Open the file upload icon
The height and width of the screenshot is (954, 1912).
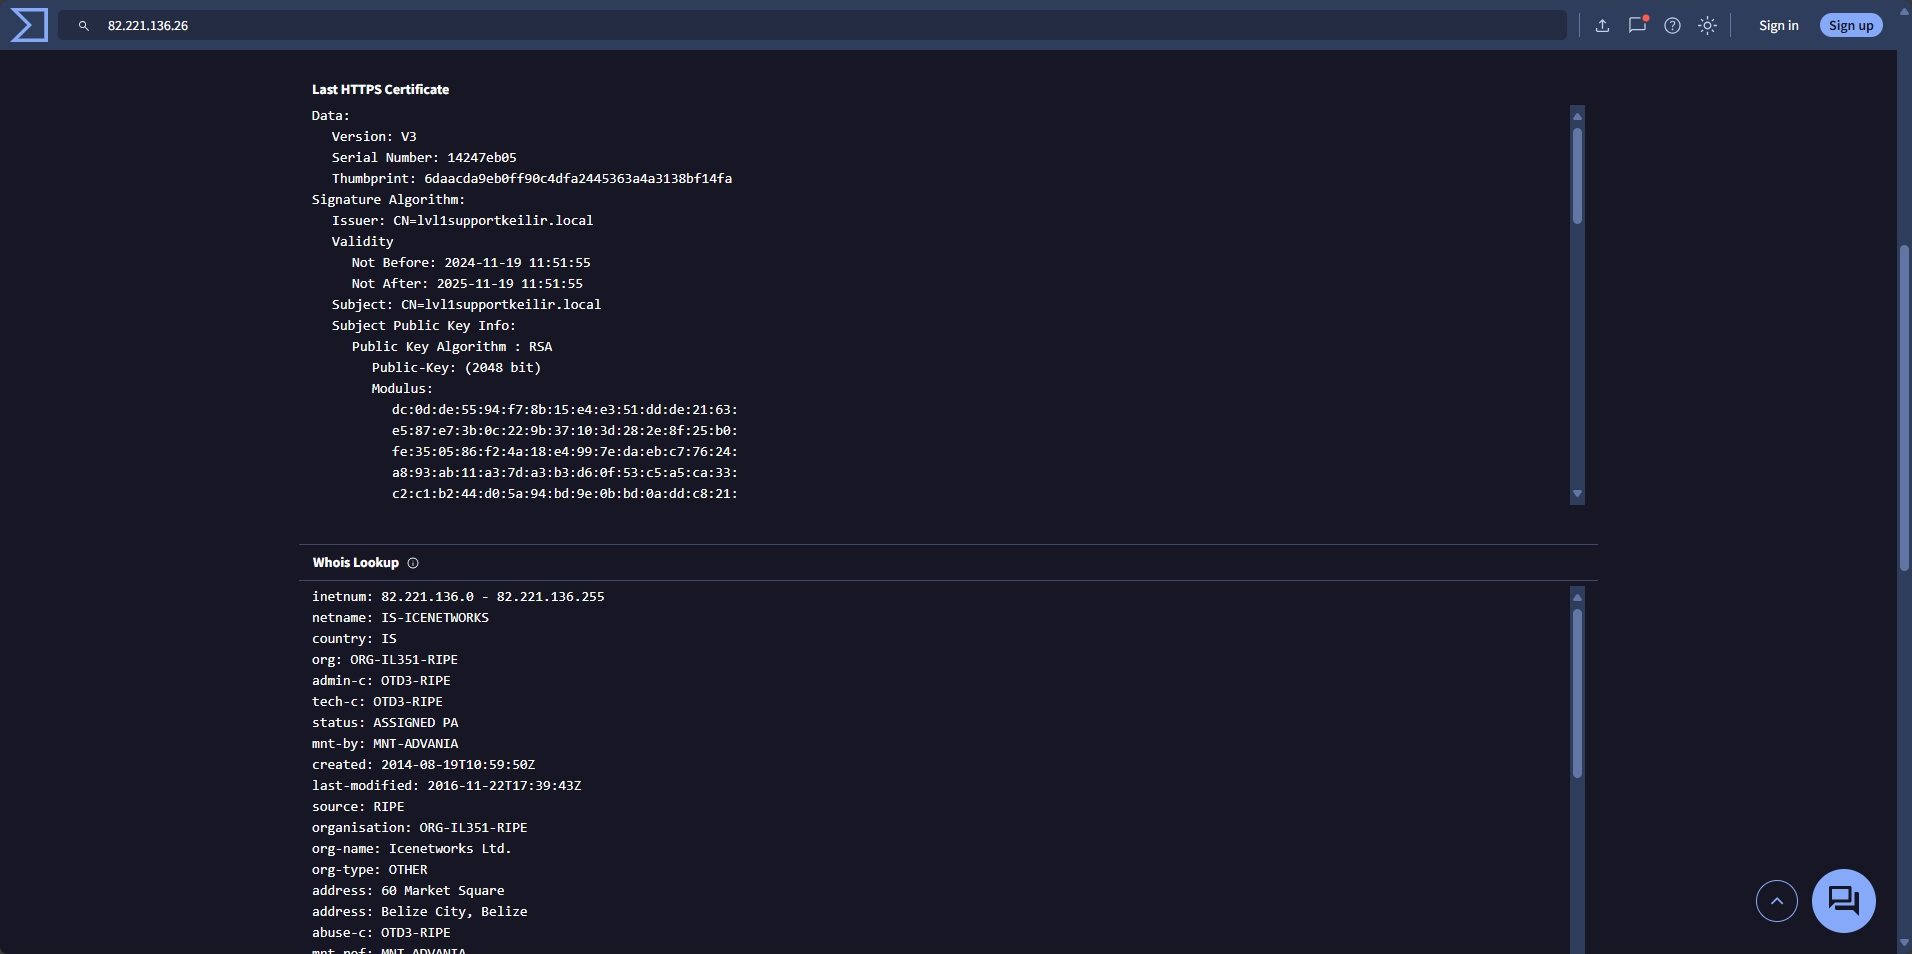point(1602,26)
